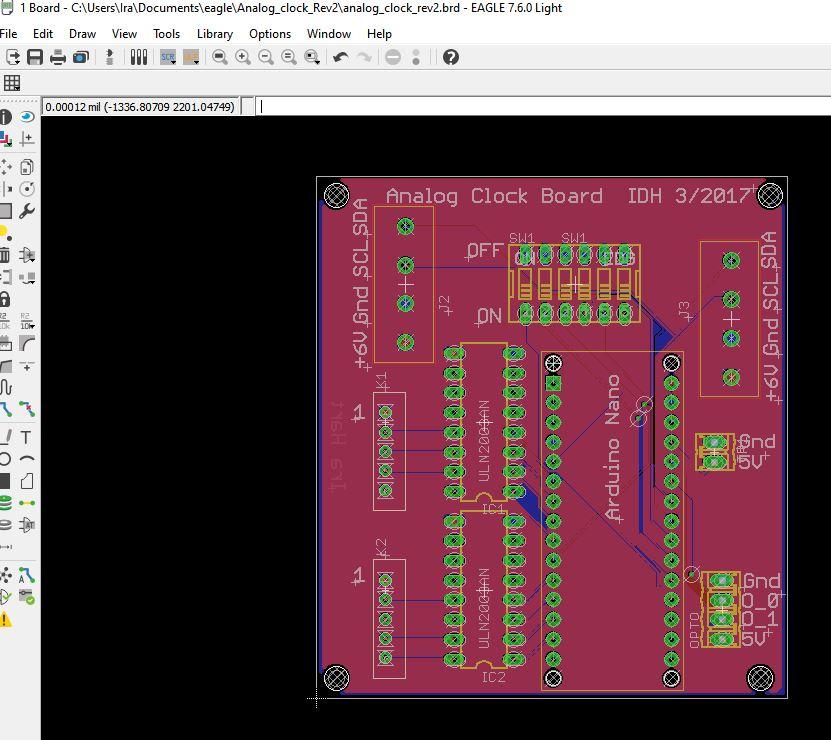Select the Ripup tool

coord(27,409)
